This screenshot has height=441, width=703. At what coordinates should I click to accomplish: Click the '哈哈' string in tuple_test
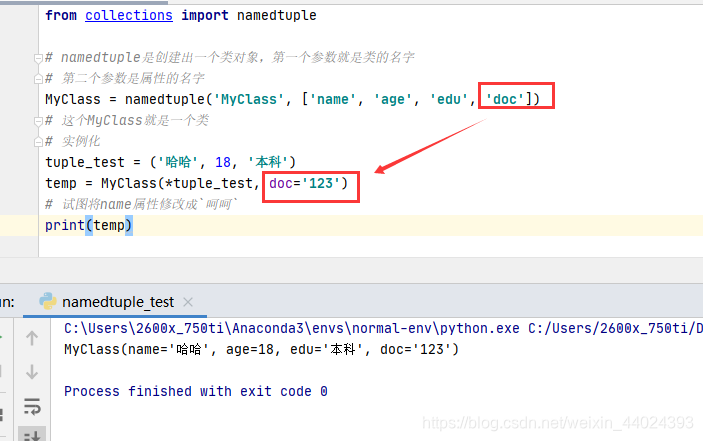tap(178, 162)
